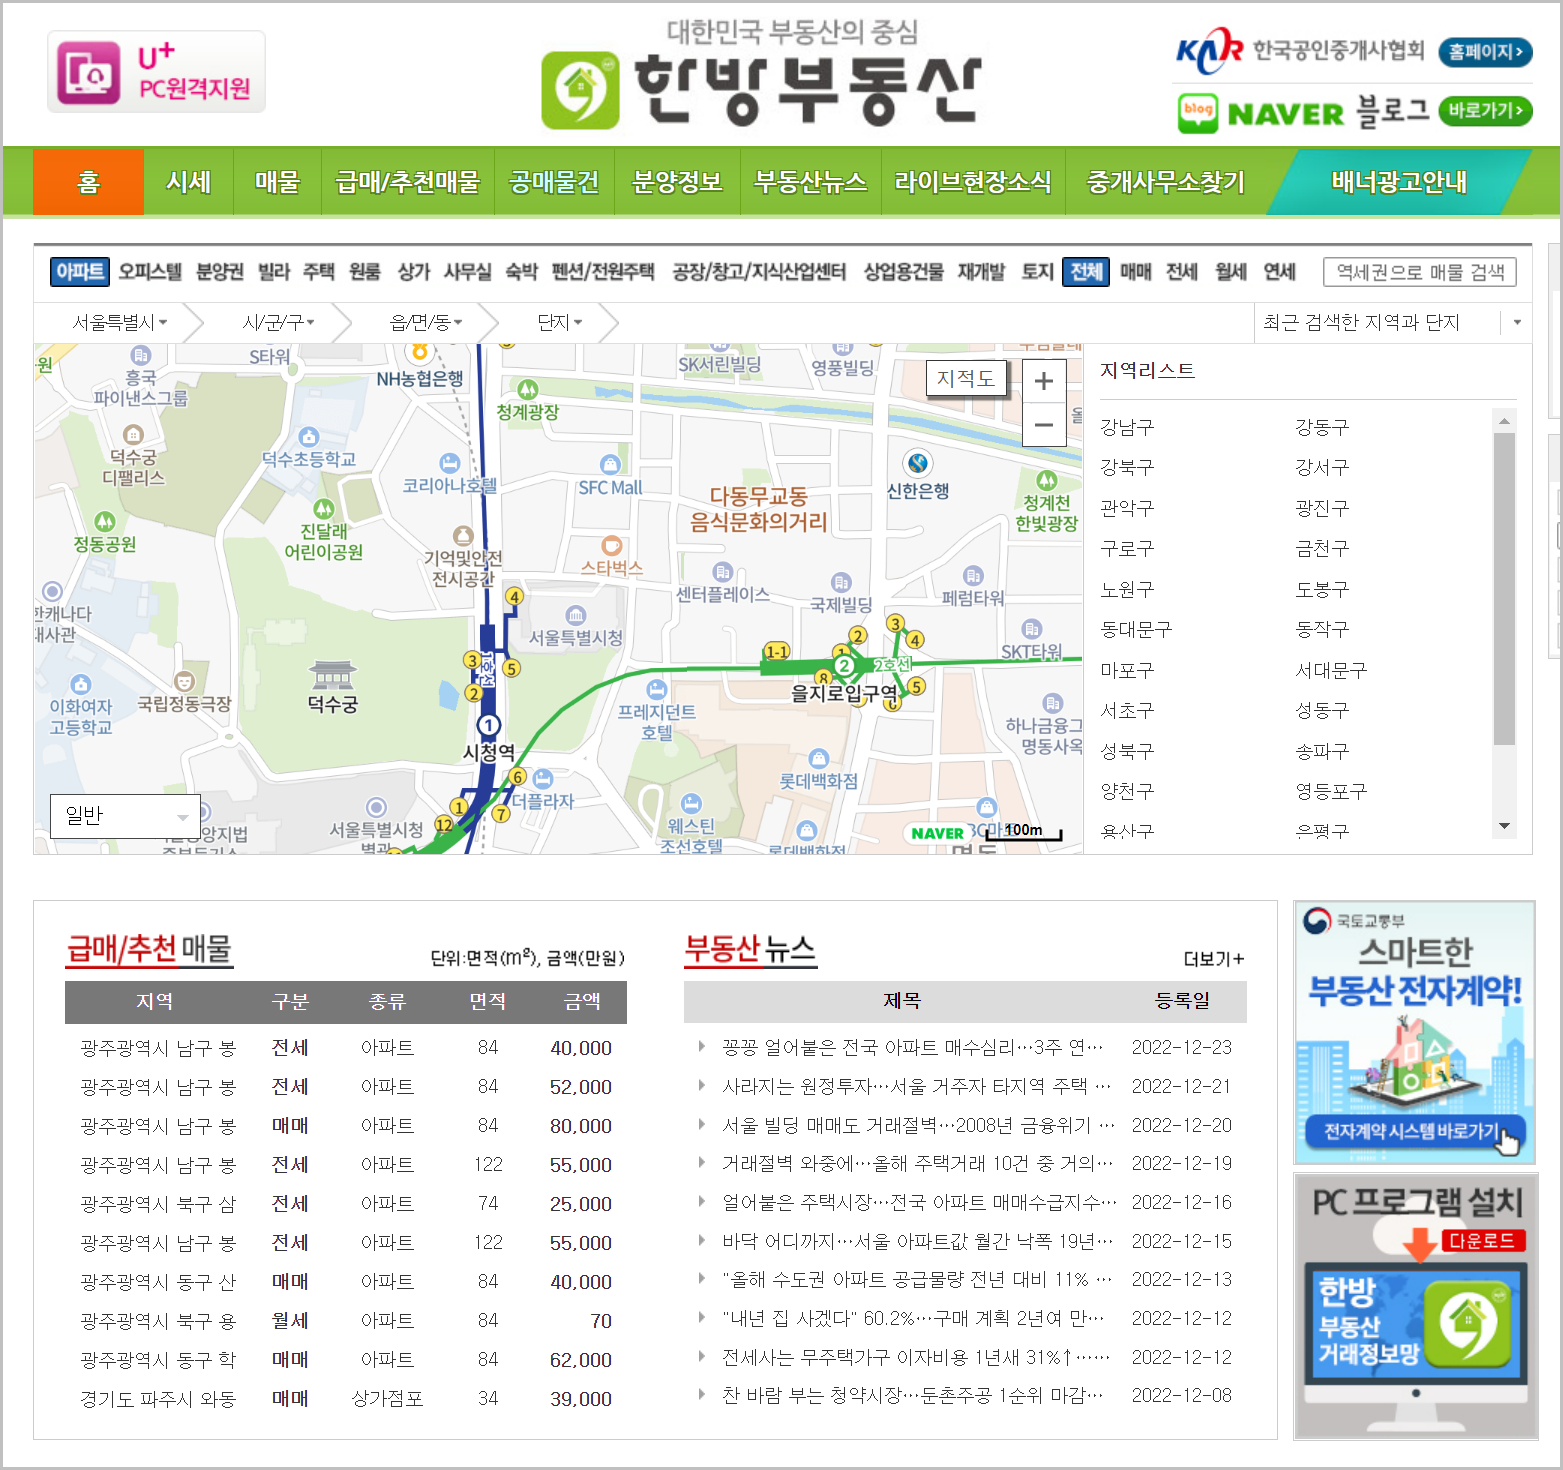Image resolution: width=1563 pixels, height=1470 pixels.
Task: Expand 최근 검색한 지역과 단지 dropdown
Action: [1517, 322]
